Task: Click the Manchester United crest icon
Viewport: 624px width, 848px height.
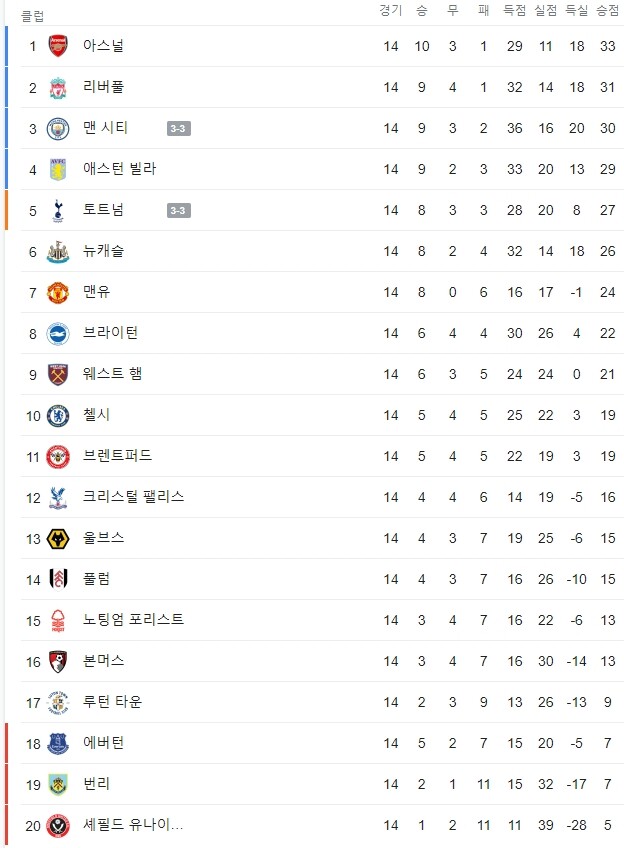Action: [x=58, y=293]
